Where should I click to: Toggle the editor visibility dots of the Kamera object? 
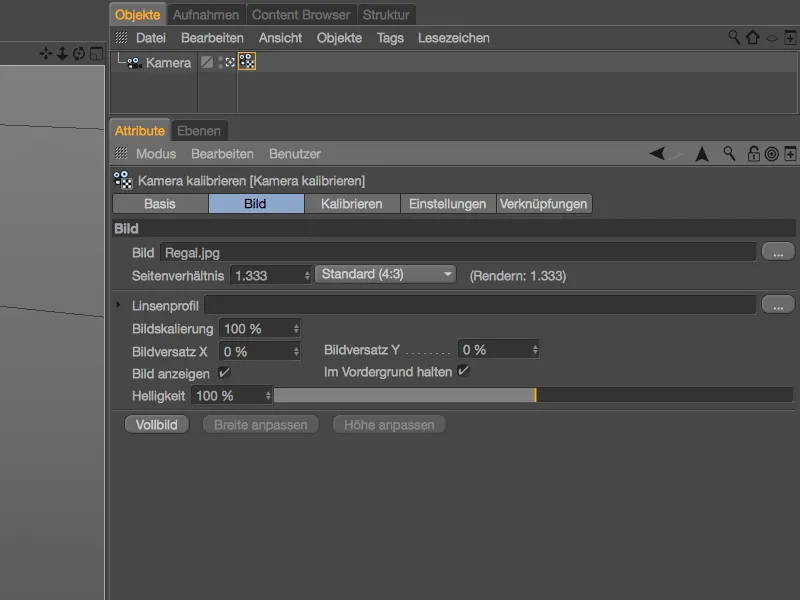pos(219,61)
